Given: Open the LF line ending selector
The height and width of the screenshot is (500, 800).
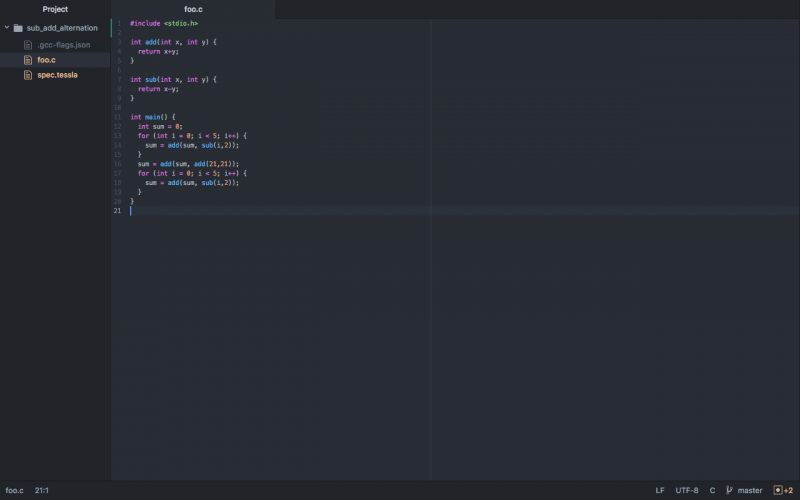Looking at the screenshot, I should pyautogui.click(x=659, y=491).
